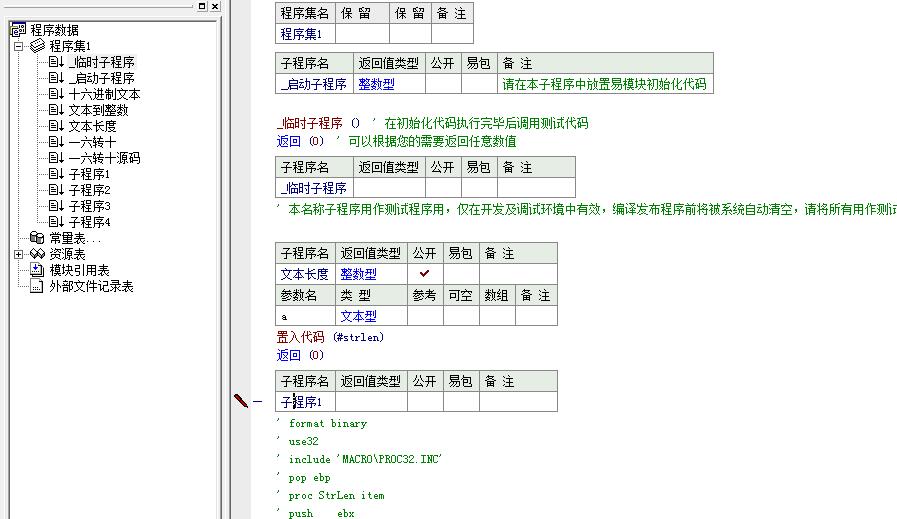Click the 子程序1 subroutine icon in tree
This screenshot has height=519, width=897.
pos(56,174)
